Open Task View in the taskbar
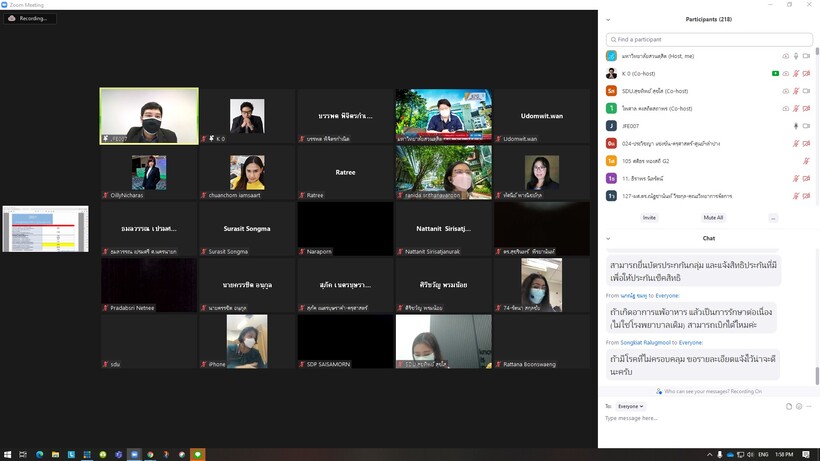 click(23, 455)
